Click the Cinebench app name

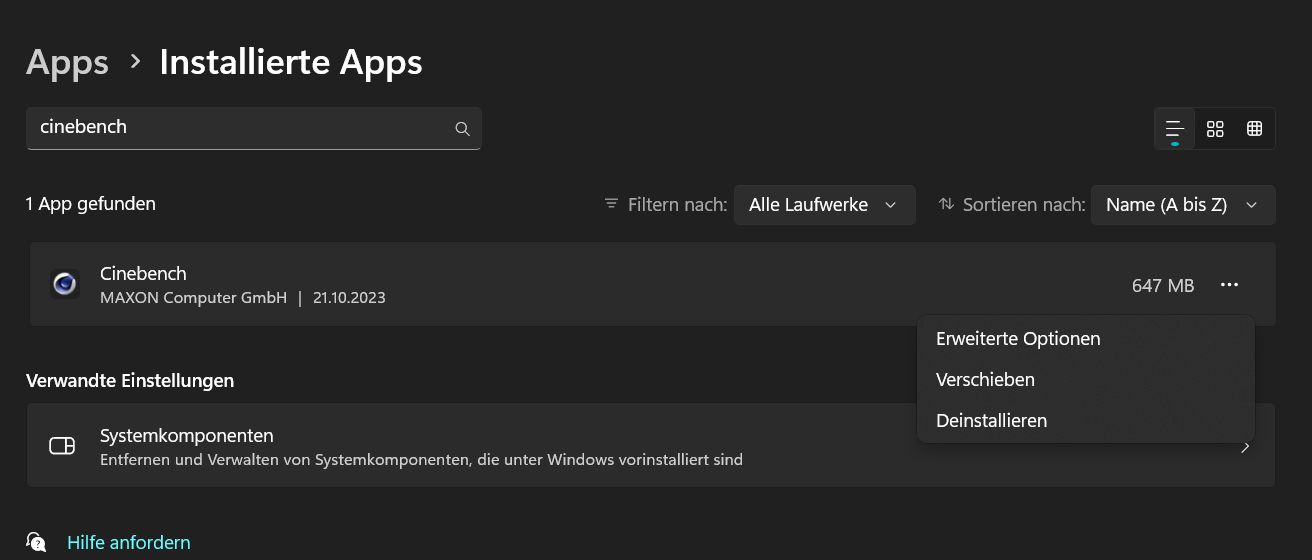click(x=143, y=273)
